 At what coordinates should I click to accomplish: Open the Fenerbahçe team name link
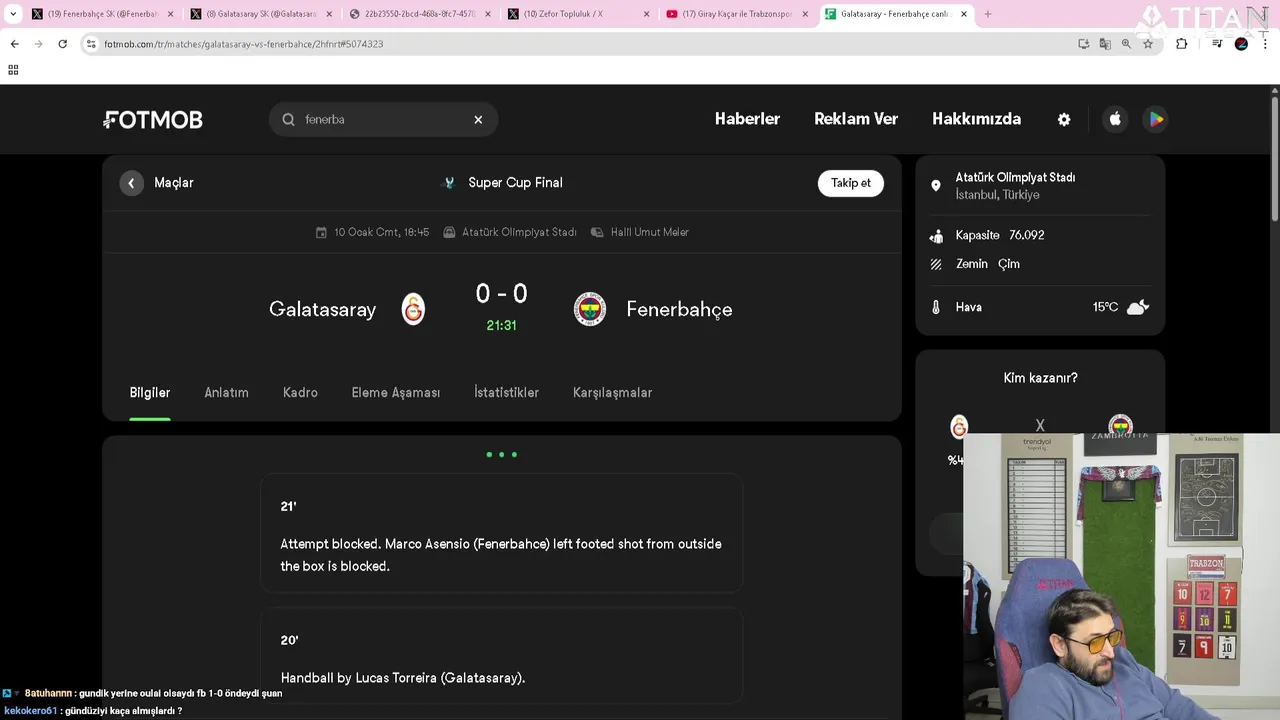[x=679, y=310]
